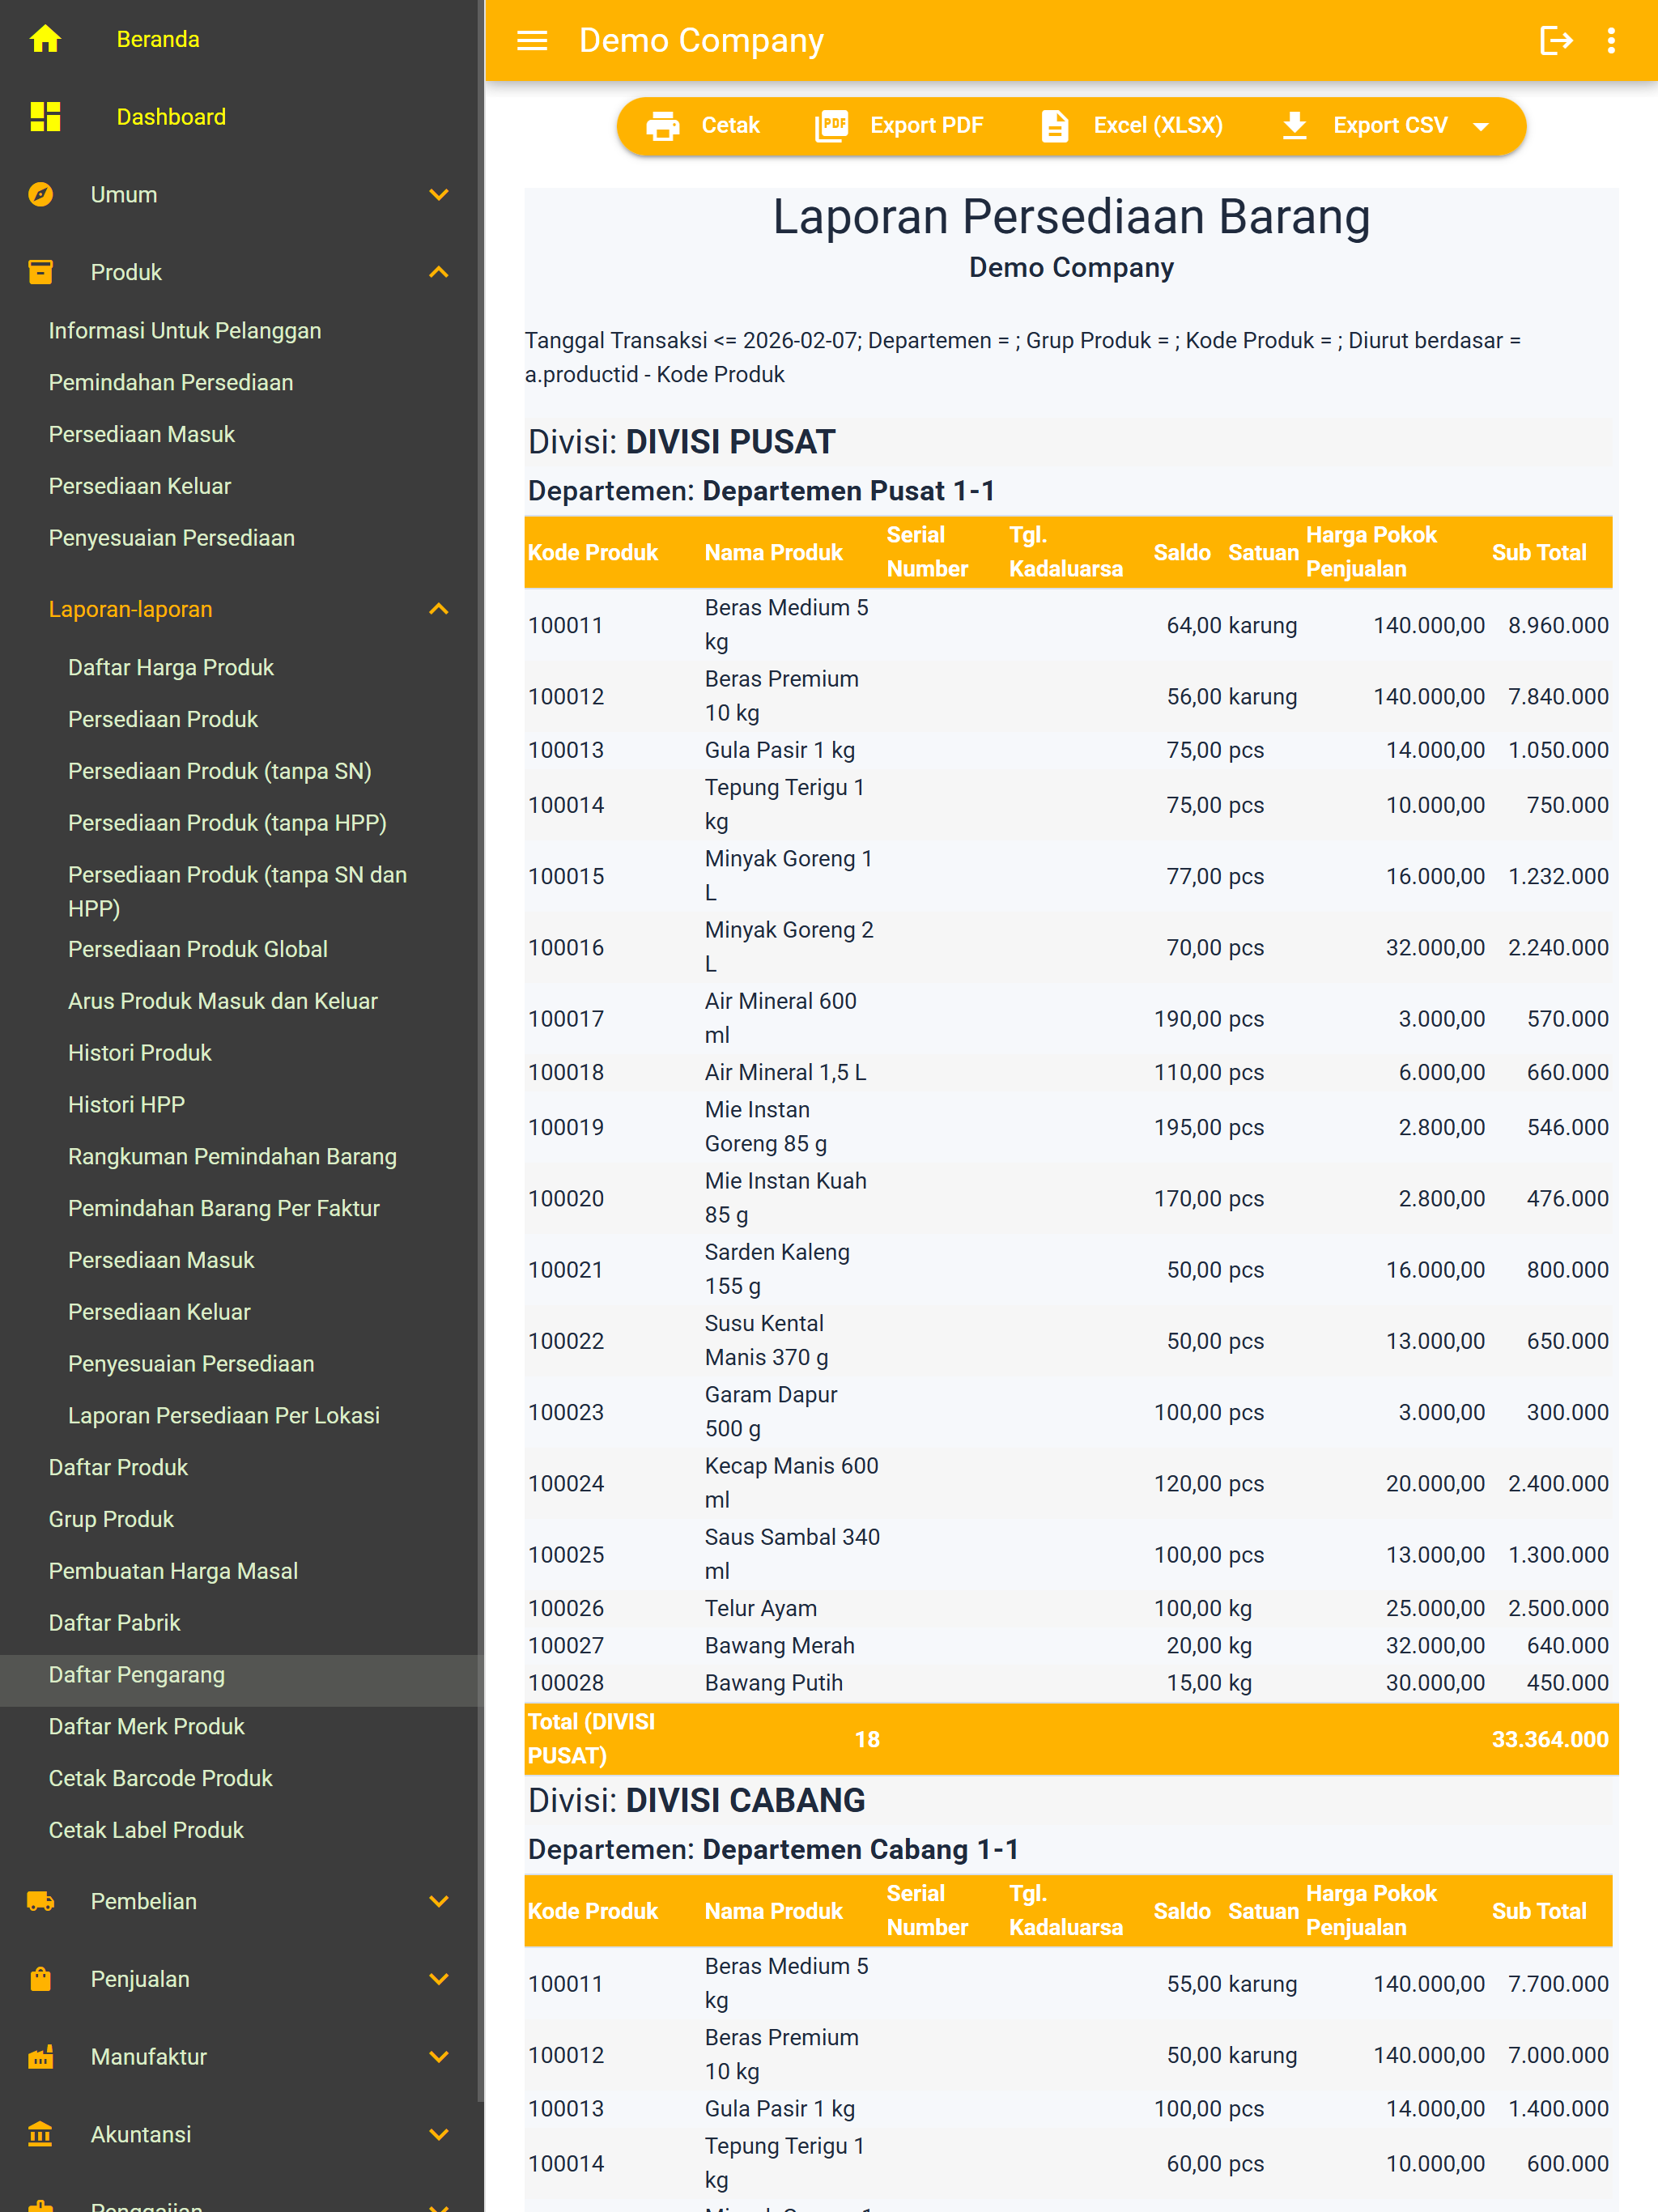
Task: Click the Pembelian truck icon
Action: pyautogui.click(x=41, y=1901)
